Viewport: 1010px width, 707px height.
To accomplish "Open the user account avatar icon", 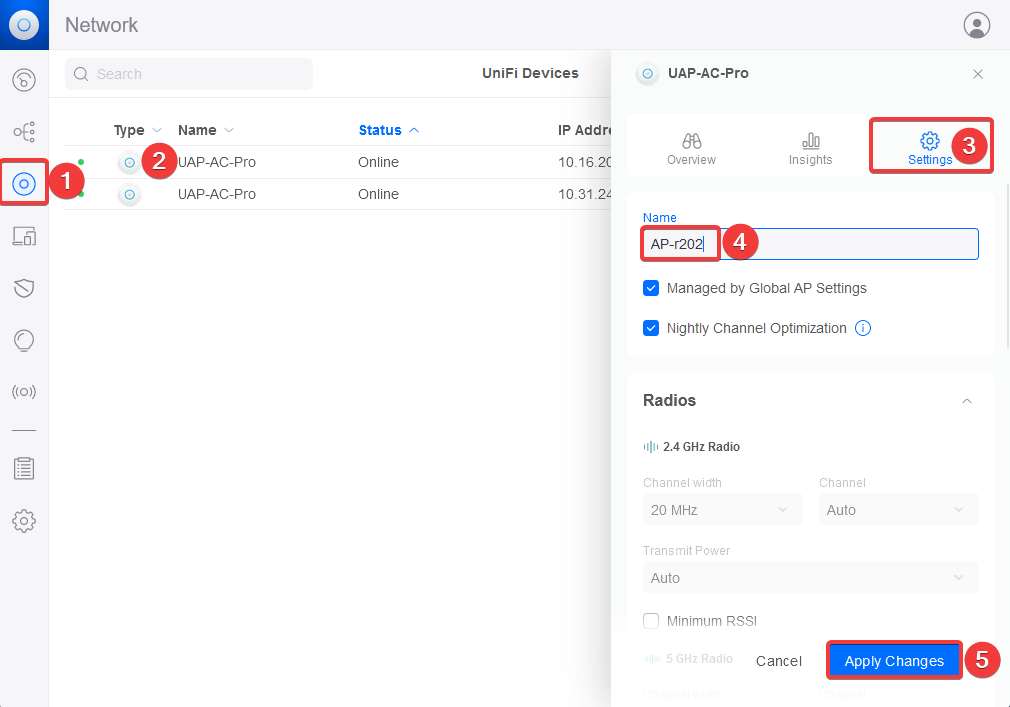I will point(977,25).
